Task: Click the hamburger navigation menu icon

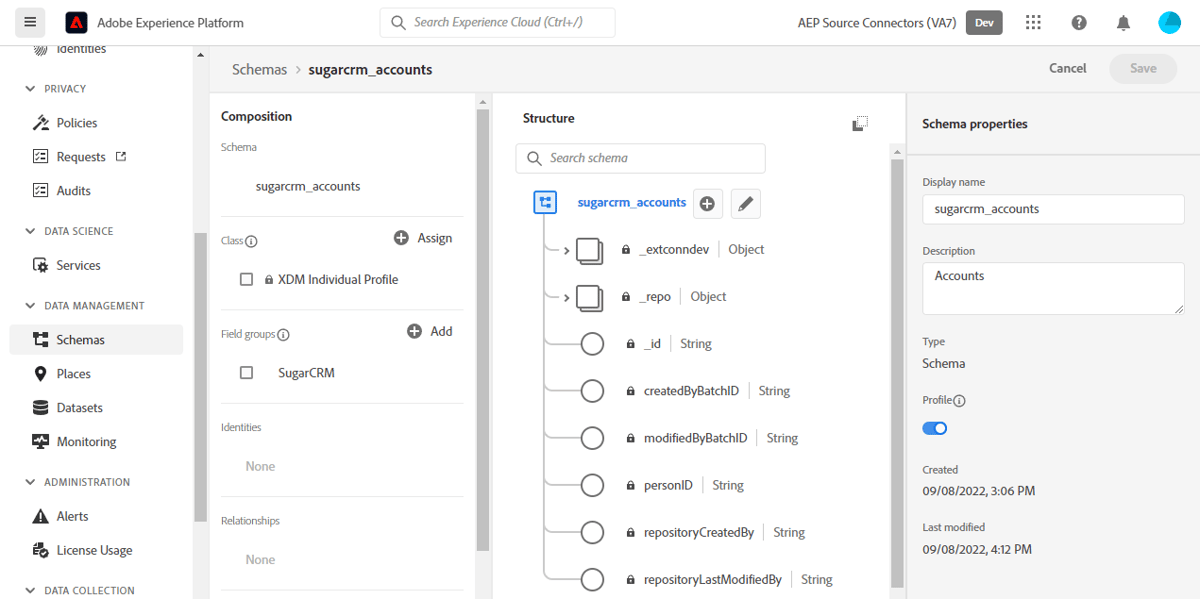Action: tap(29, 22)
